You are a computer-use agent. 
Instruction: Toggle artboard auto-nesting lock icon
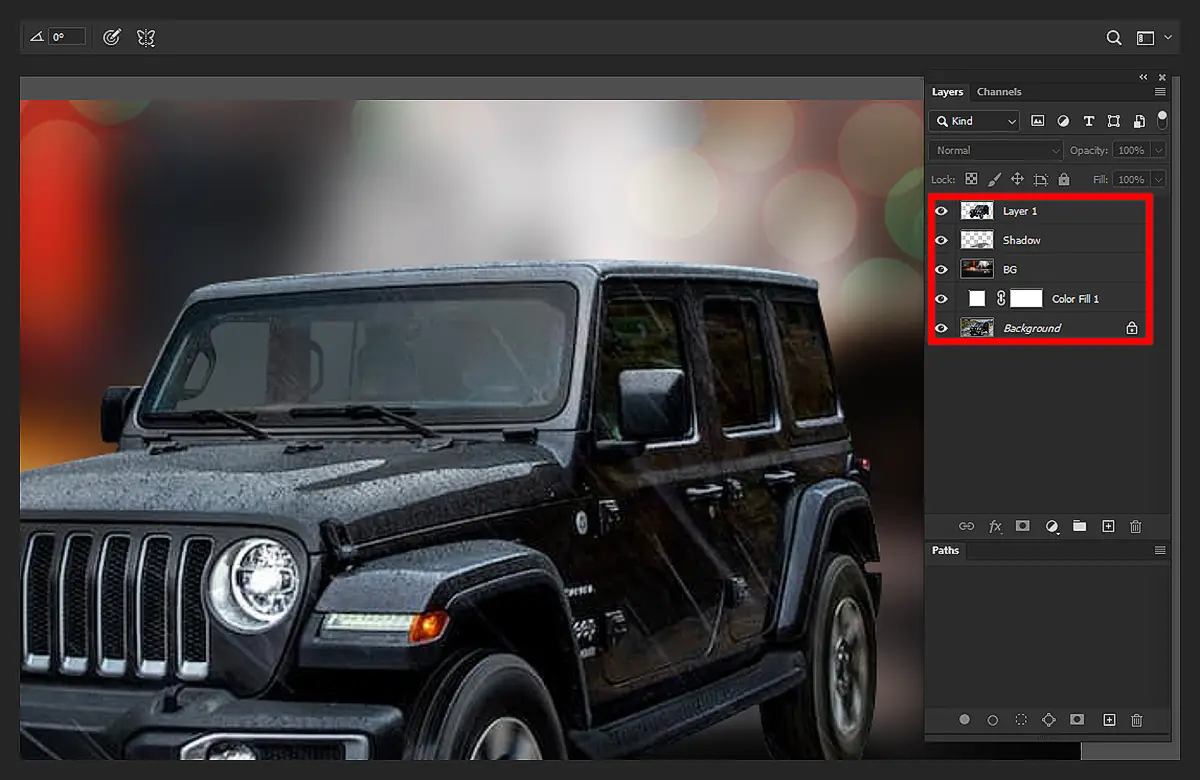click(x=1041, y=180)
